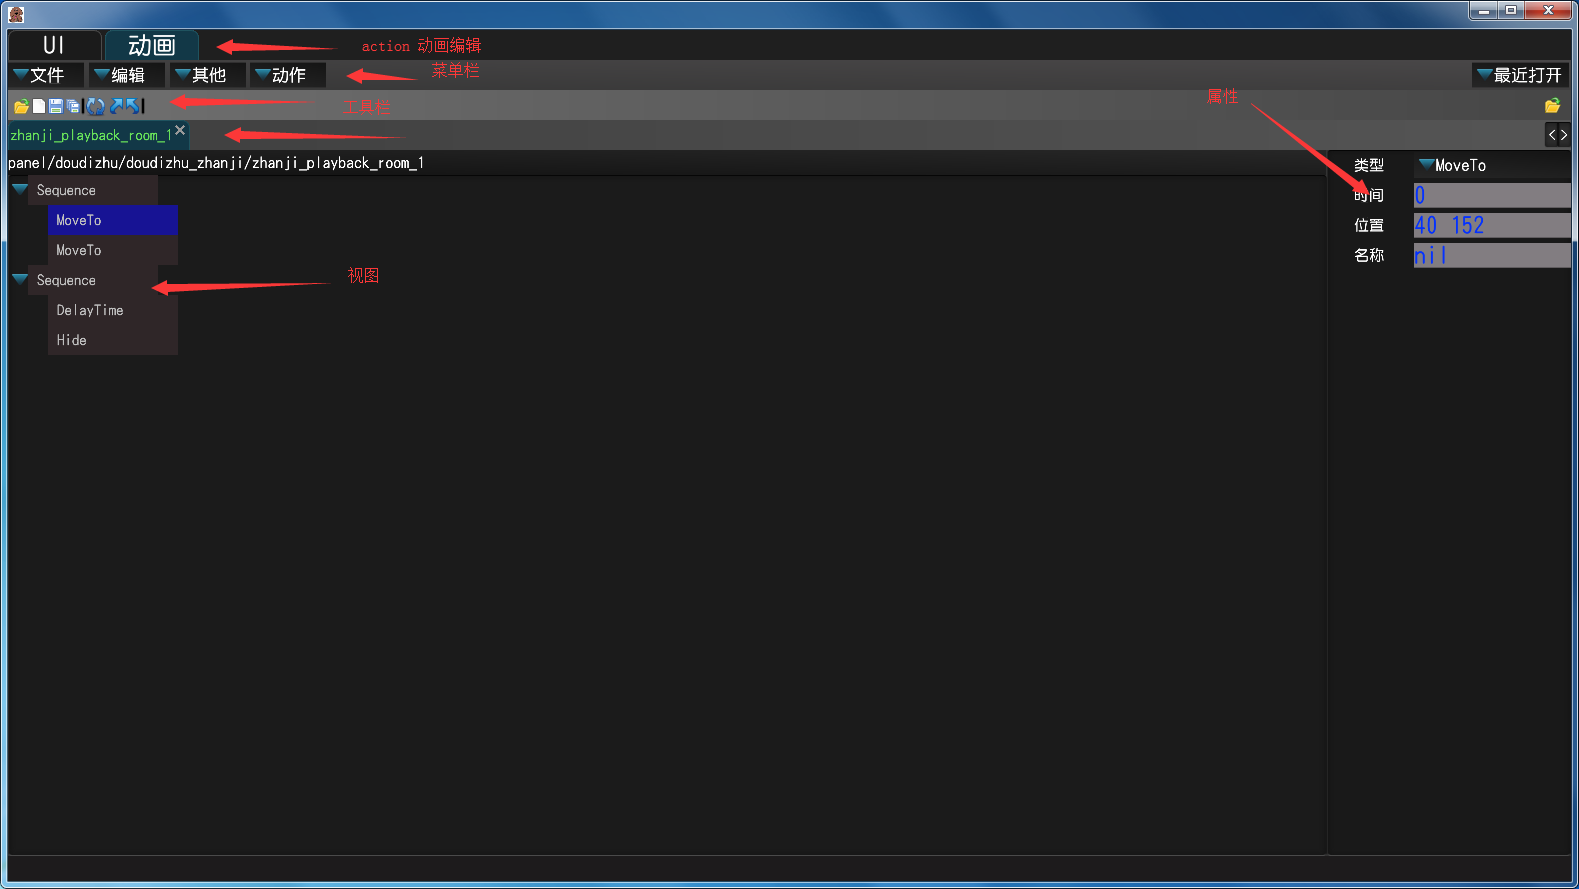Image resolution: width=1579 pixels, height=889 pixels.
Task: Click the blue up-left arrow toolbar icon
Action: [x=132, y=106]
